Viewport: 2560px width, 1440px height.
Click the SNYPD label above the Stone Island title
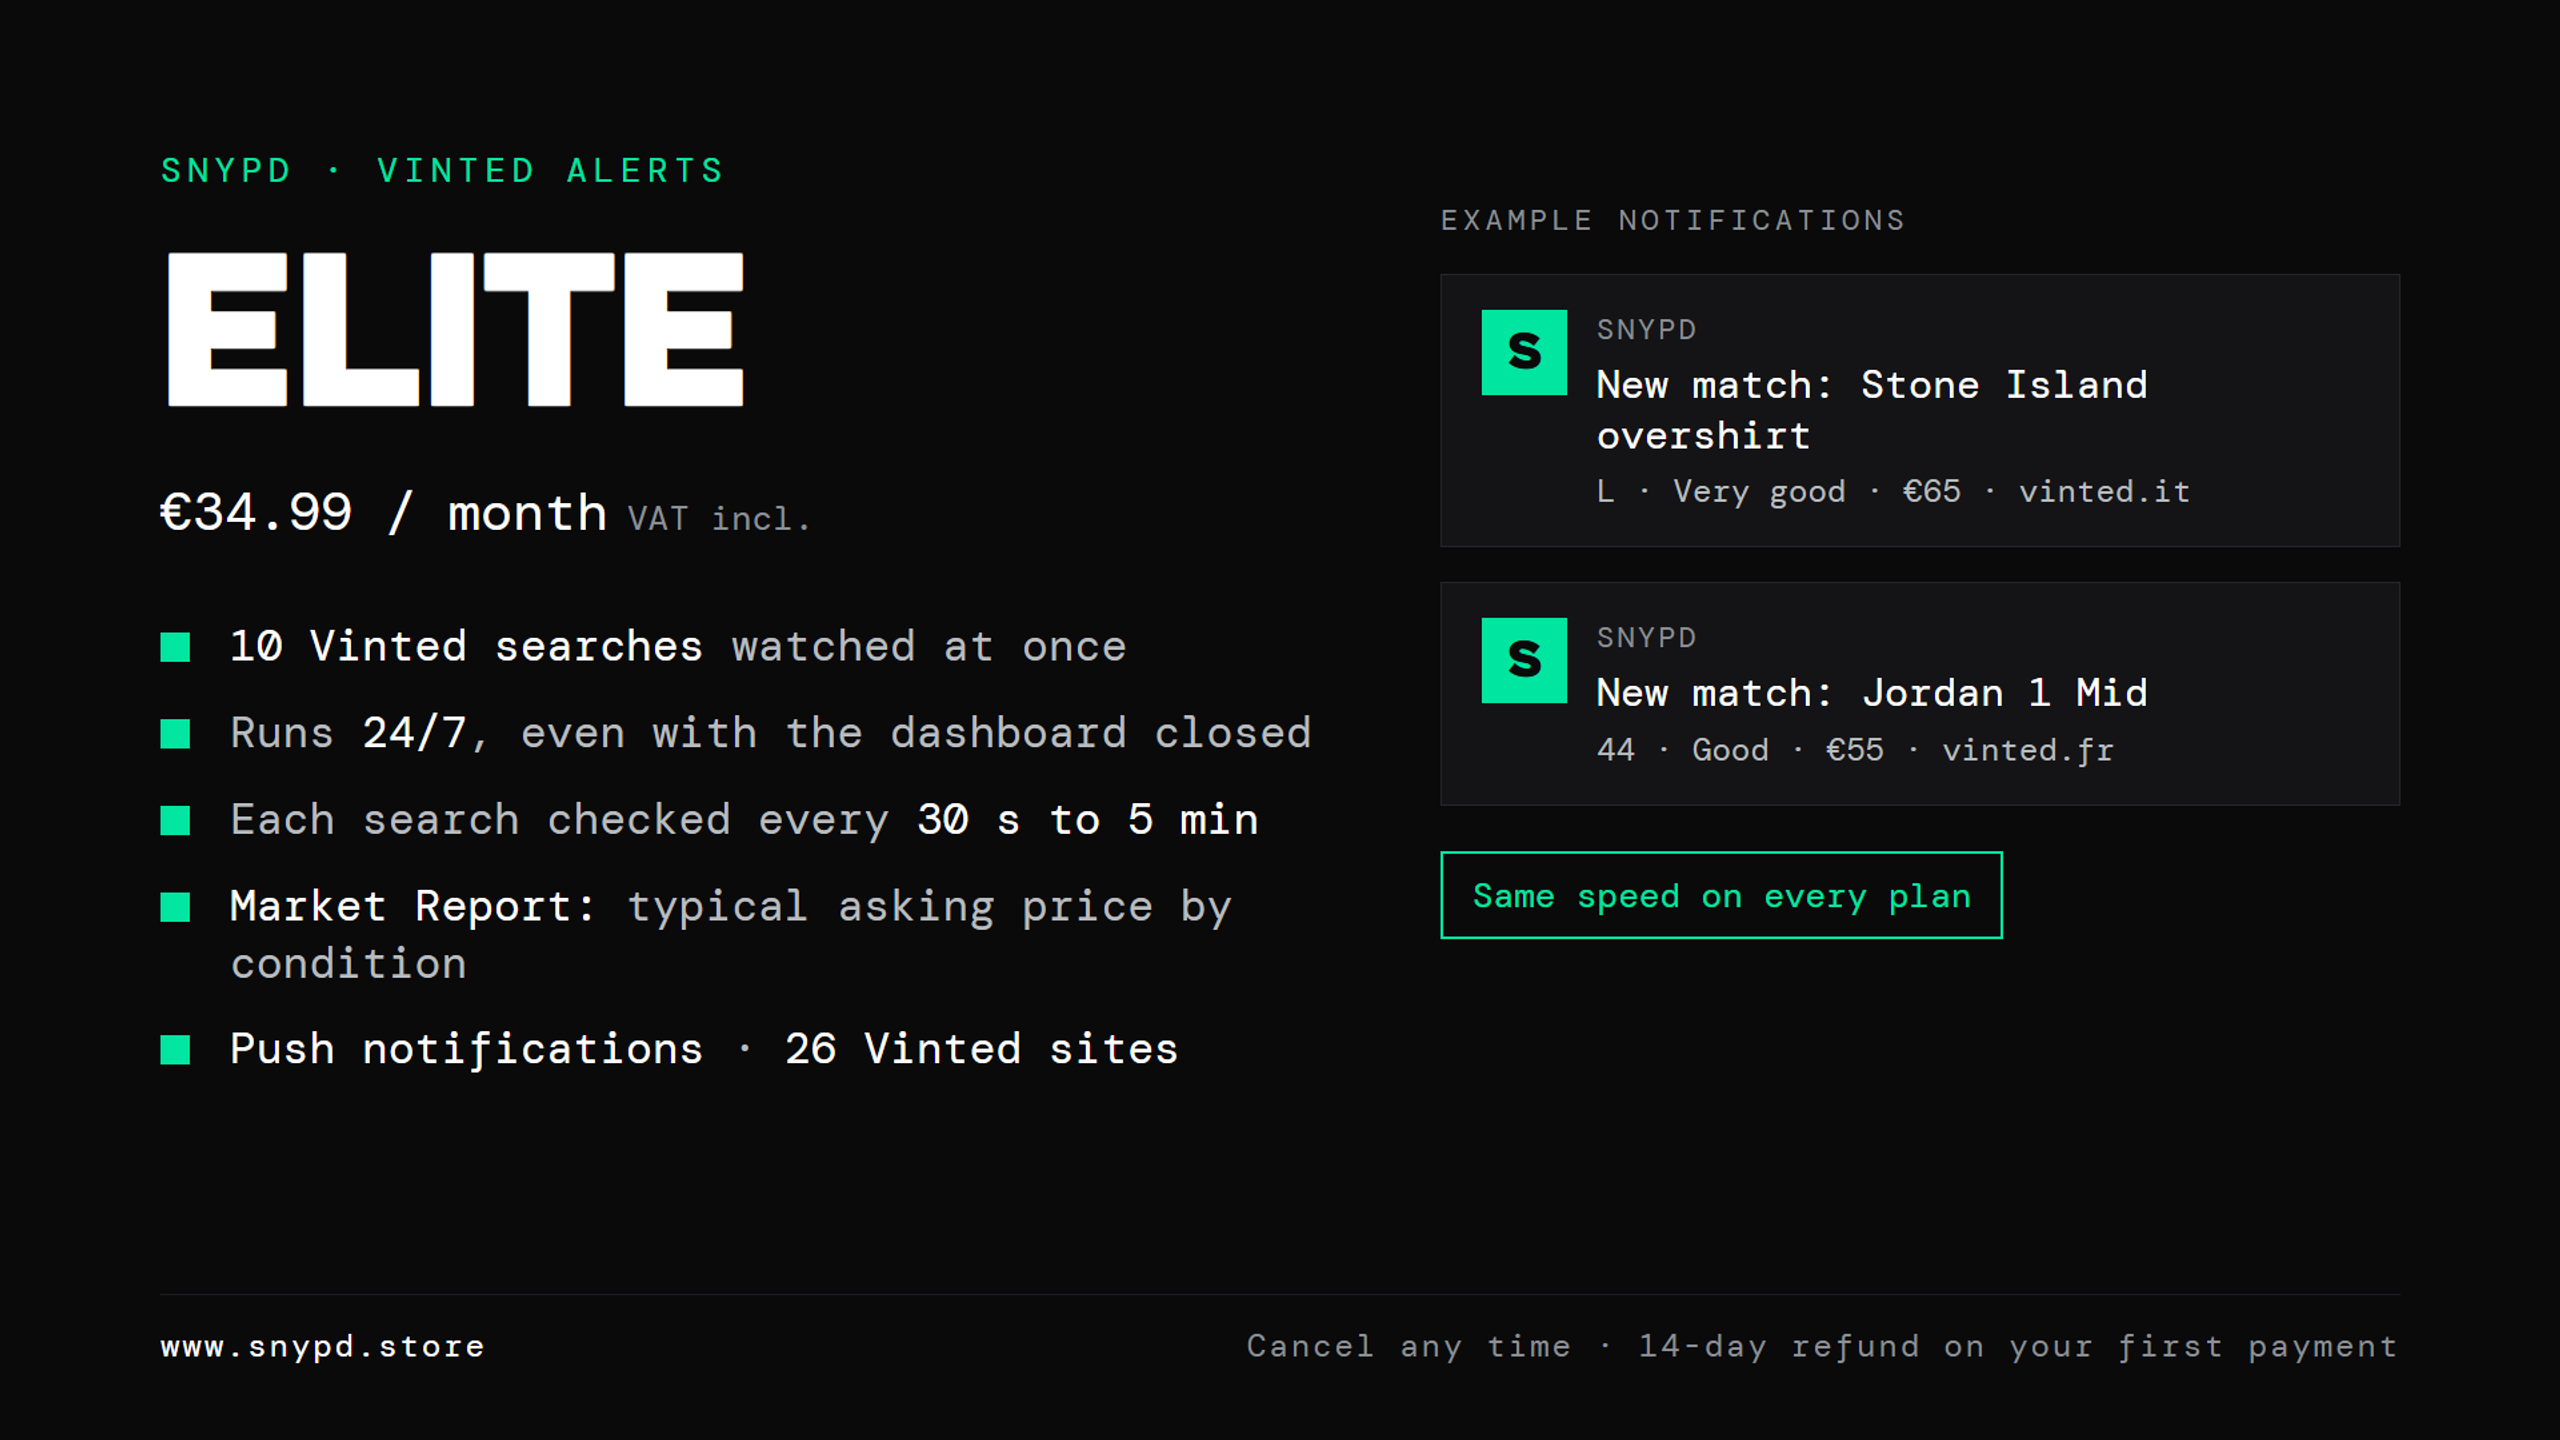[x=1646, y=330]
